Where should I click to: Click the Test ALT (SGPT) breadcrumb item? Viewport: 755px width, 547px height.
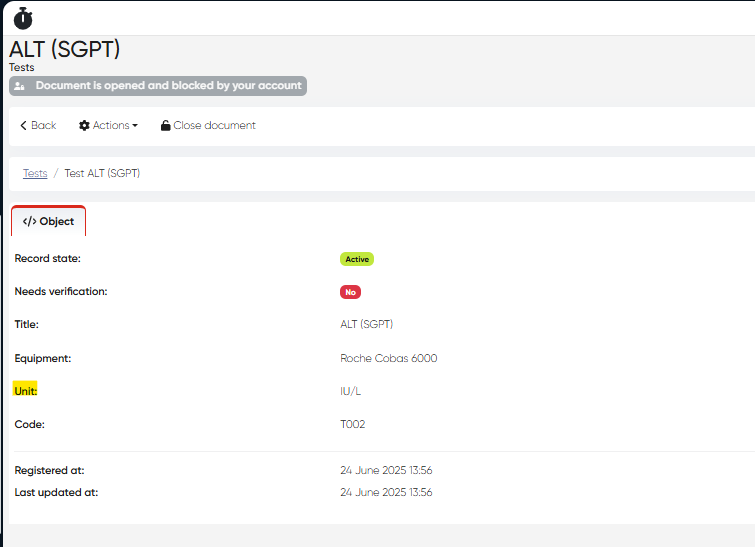click(x=102, y=173)
